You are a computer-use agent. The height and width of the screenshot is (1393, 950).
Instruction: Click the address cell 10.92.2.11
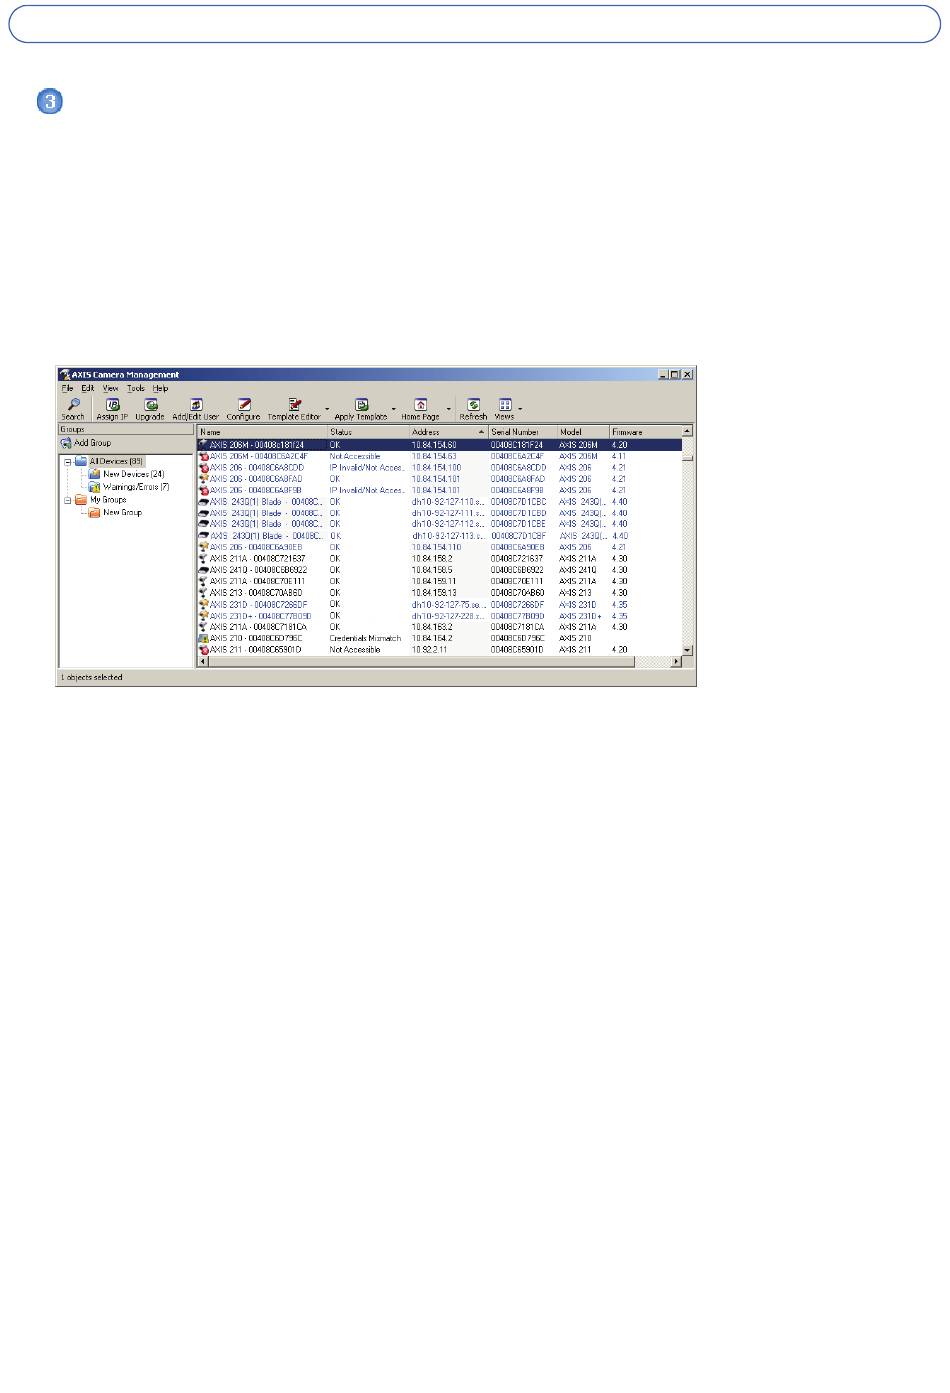[431, 650]
